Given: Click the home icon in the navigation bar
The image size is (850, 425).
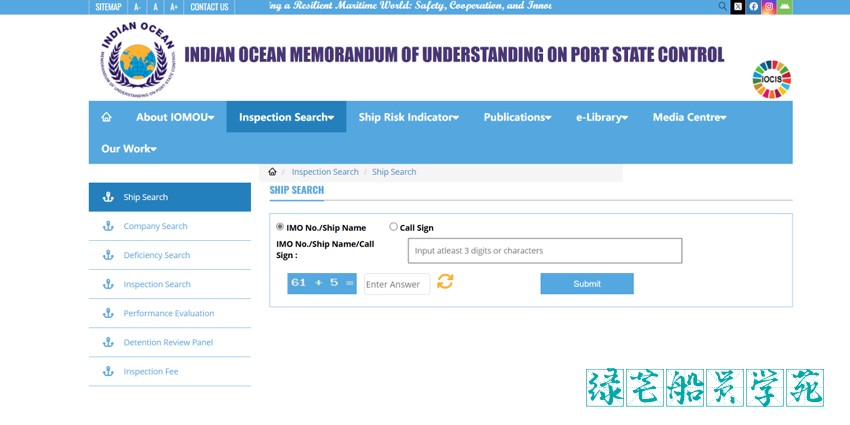Looking at the screenshot, I should point(106,117).
